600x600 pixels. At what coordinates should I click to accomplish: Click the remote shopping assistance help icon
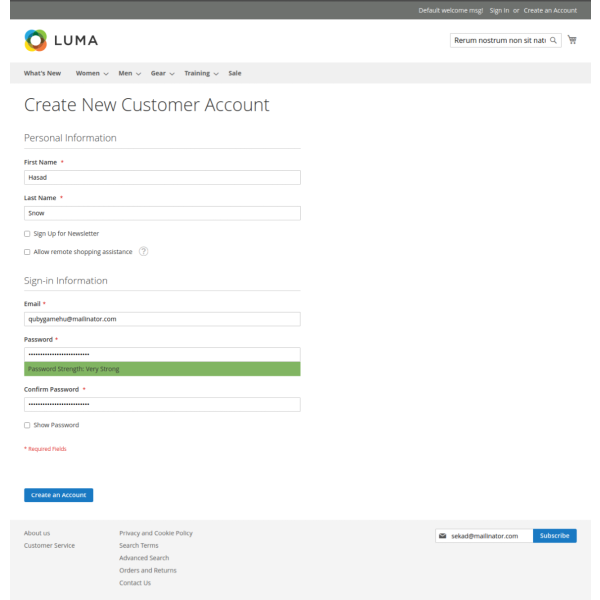pos(144,251)
